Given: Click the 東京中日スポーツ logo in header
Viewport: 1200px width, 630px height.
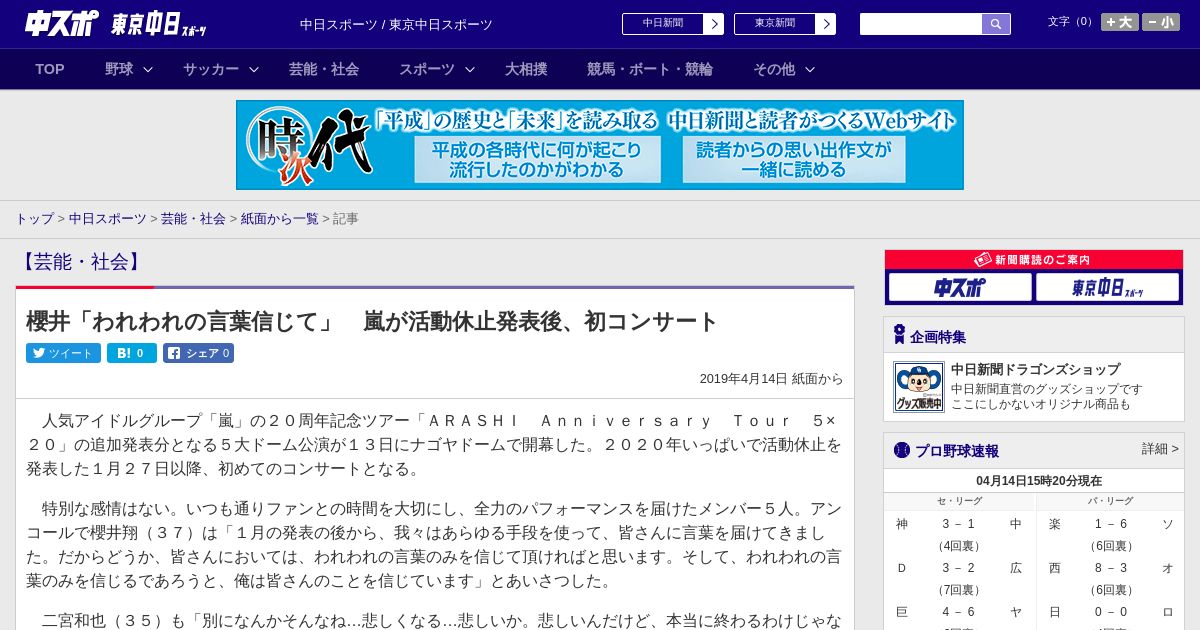Looking at the screenshot, I should click(x=159, y=25).
